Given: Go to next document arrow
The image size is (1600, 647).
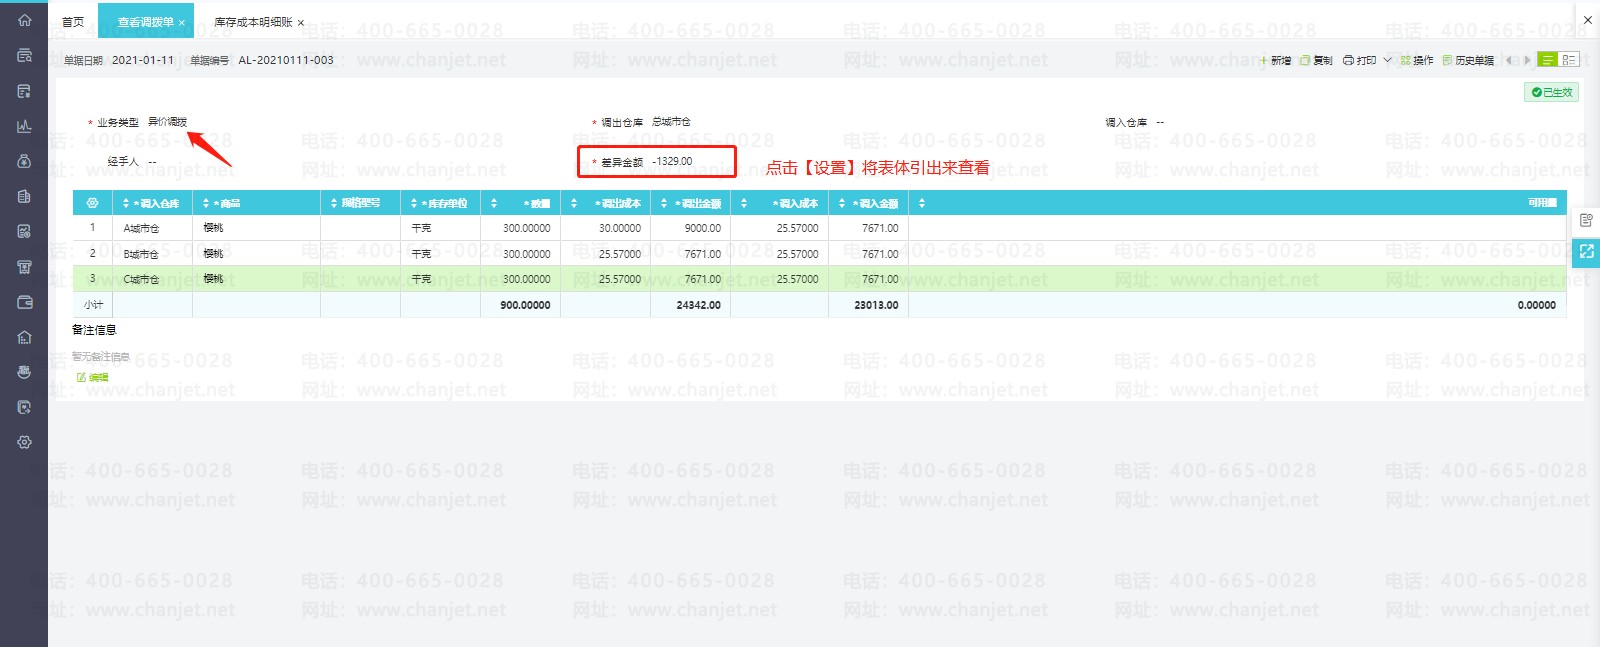Looking at the screenshot, I should tap(1527, 60).
